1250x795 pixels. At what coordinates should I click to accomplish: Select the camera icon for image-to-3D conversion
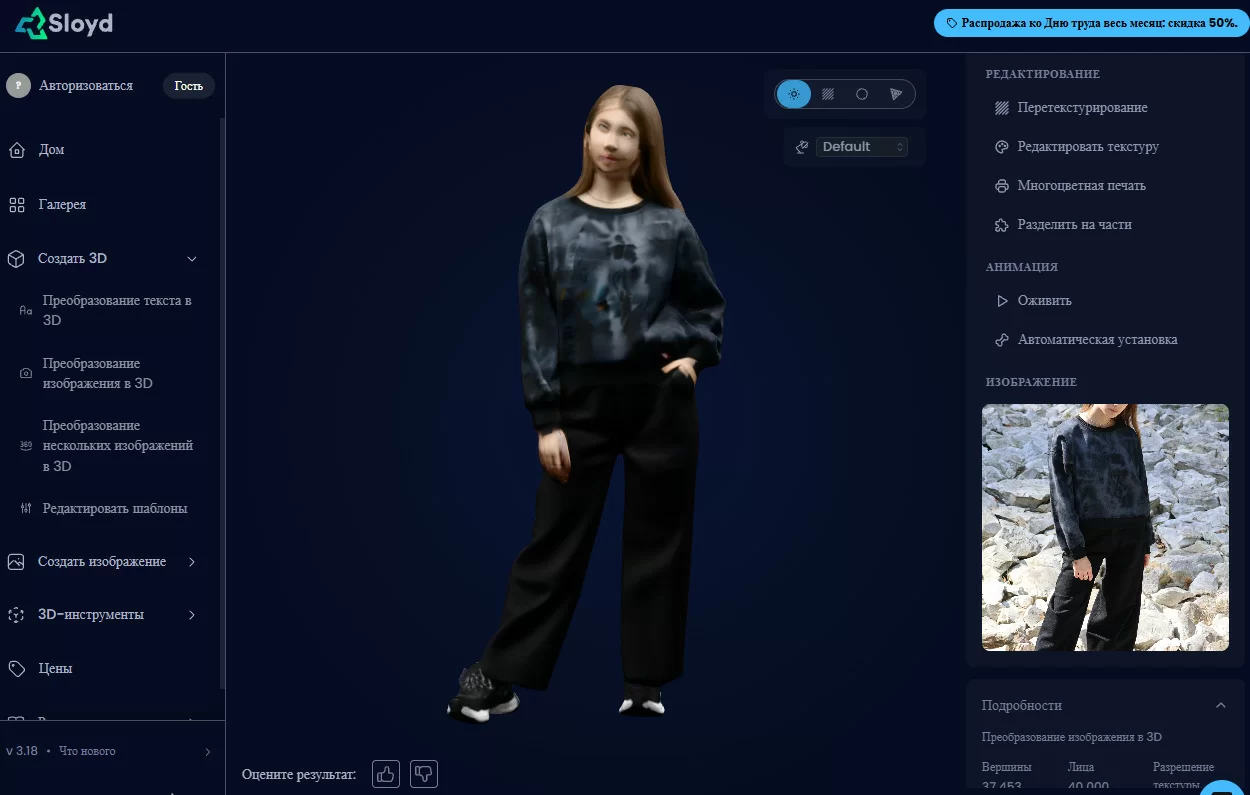coord(26,373)
